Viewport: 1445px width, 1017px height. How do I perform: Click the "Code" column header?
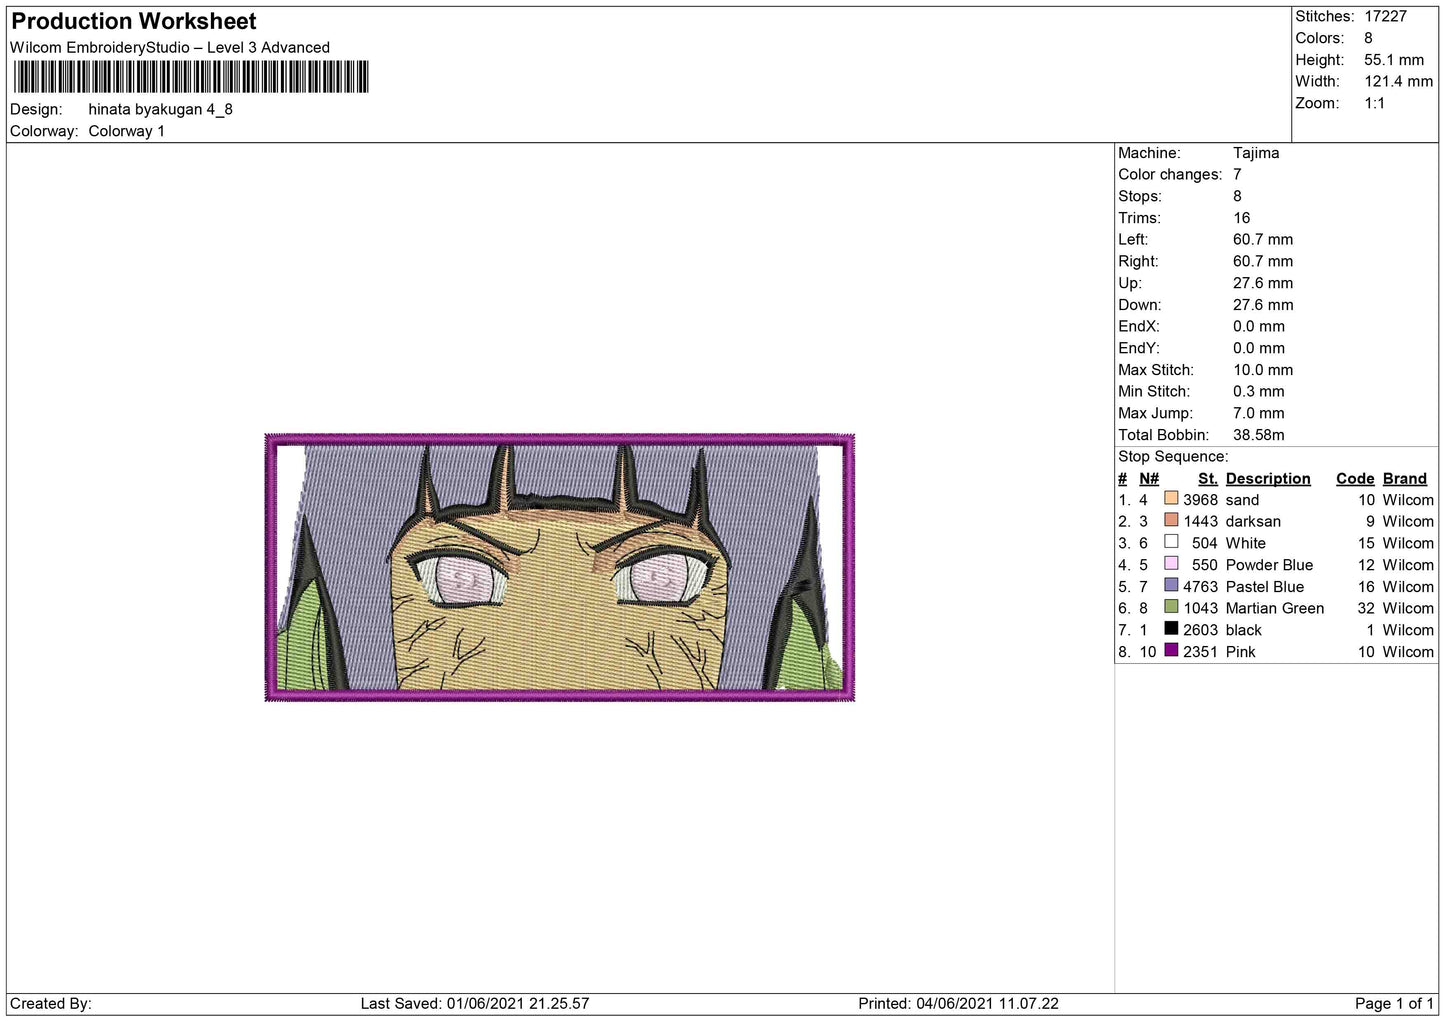tap(1356, 479)
